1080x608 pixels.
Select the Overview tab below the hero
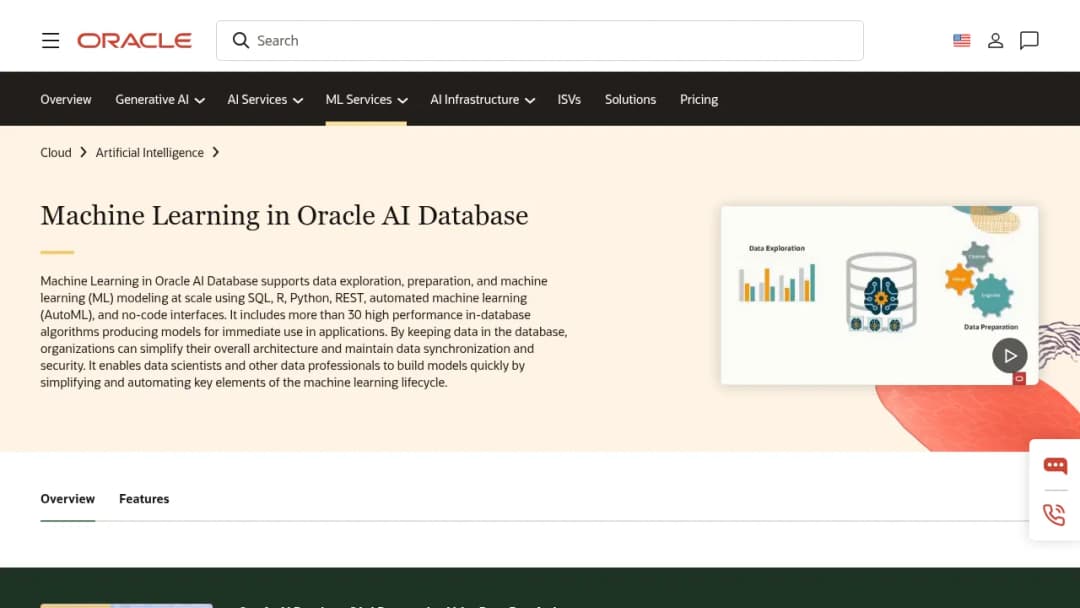pos(68,499)
